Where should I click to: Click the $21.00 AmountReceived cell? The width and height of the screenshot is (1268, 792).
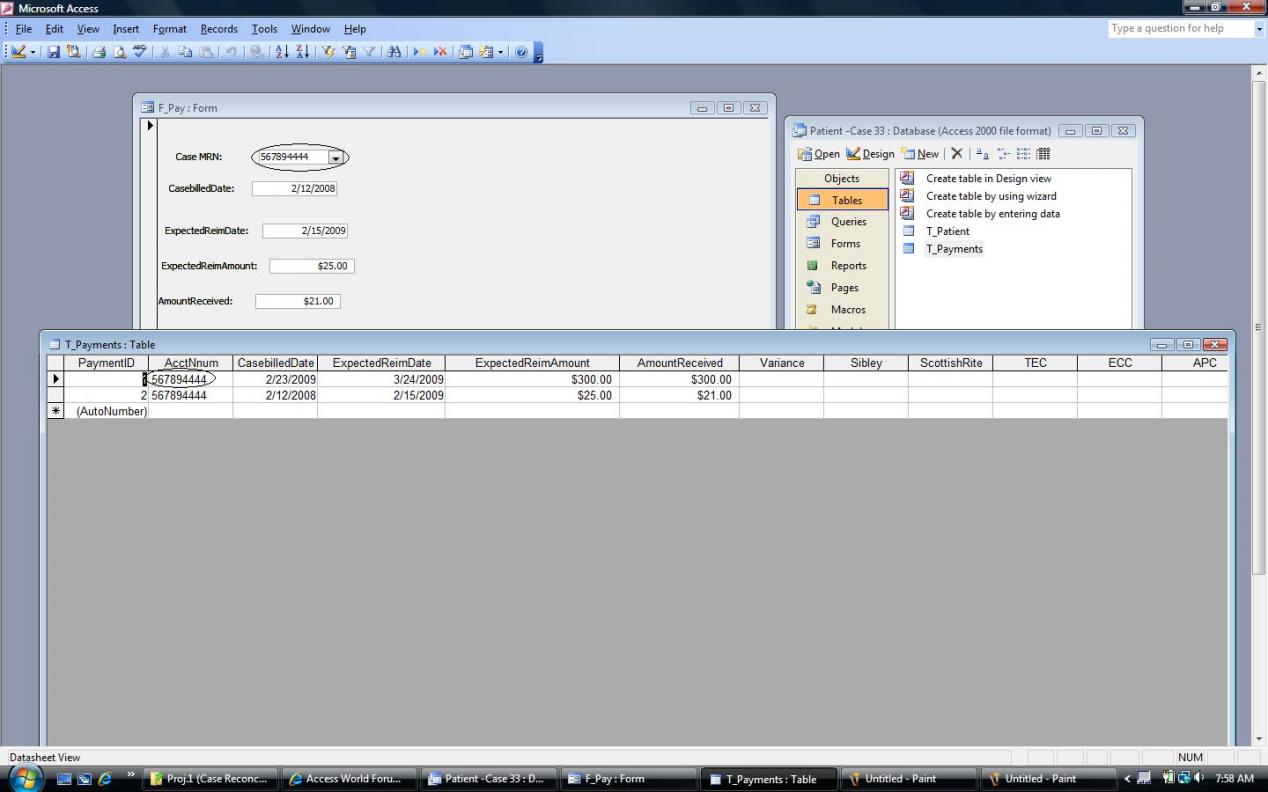(x=680, y=396)
